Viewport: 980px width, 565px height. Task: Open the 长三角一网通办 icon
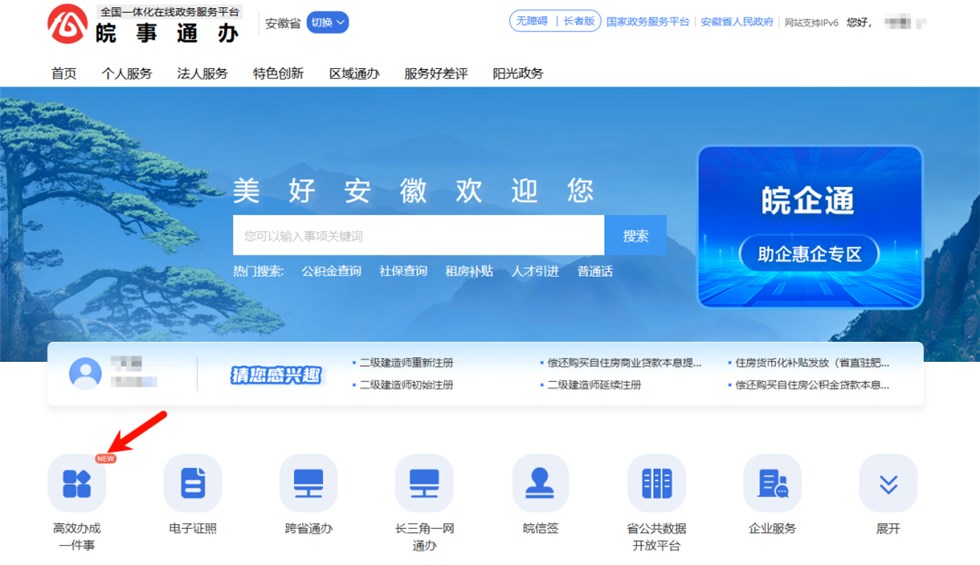pyautogui.click(x=424, y=484)
